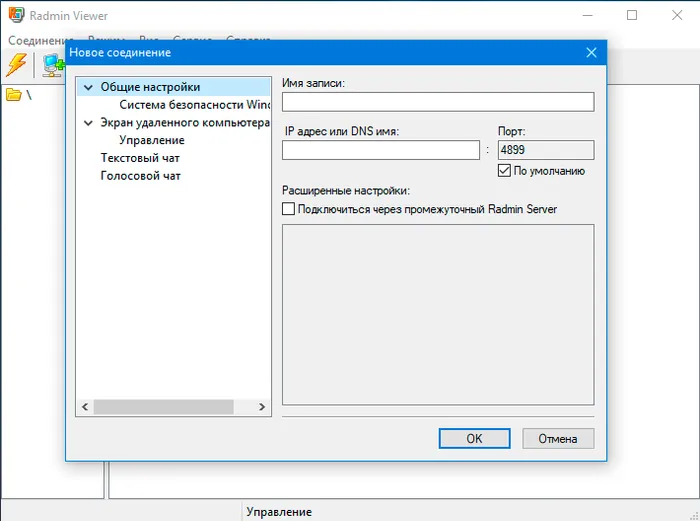This screenshot has height=521, width=700.
Task: Select Общие настройки in settings tree
Action: tap(150, 87)
